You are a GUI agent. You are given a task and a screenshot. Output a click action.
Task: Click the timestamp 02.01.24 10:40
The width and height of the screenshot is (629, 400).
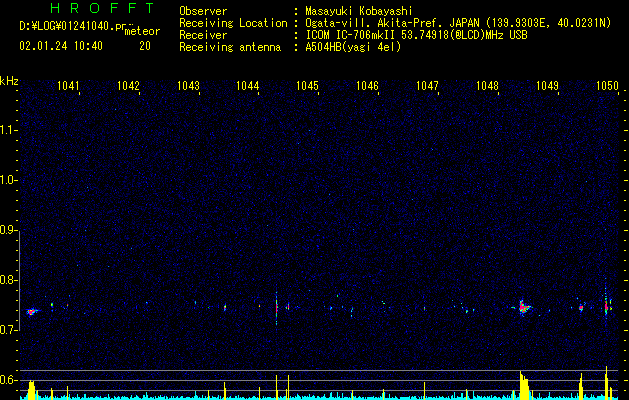pos(61,46)
